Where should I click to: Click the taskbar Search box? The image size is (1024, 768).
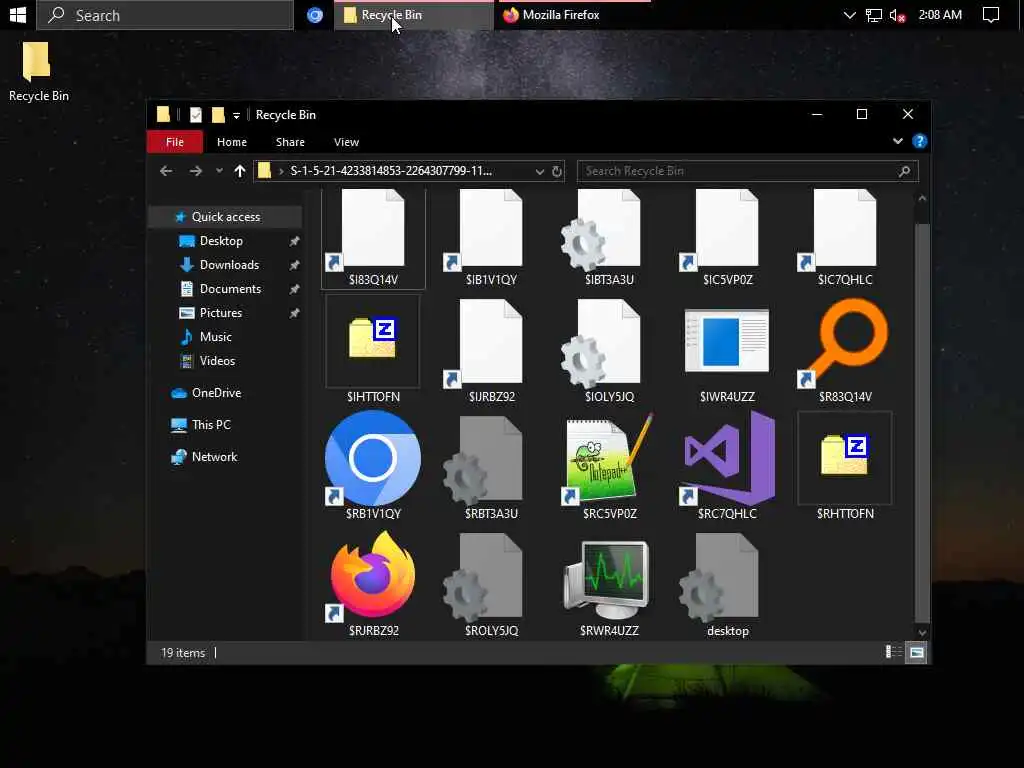pyautogui.click(x=165, y=15)
